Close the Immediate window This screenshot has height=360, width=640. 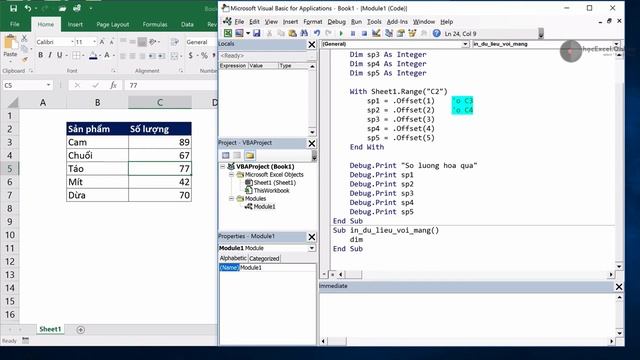(619, 287)
